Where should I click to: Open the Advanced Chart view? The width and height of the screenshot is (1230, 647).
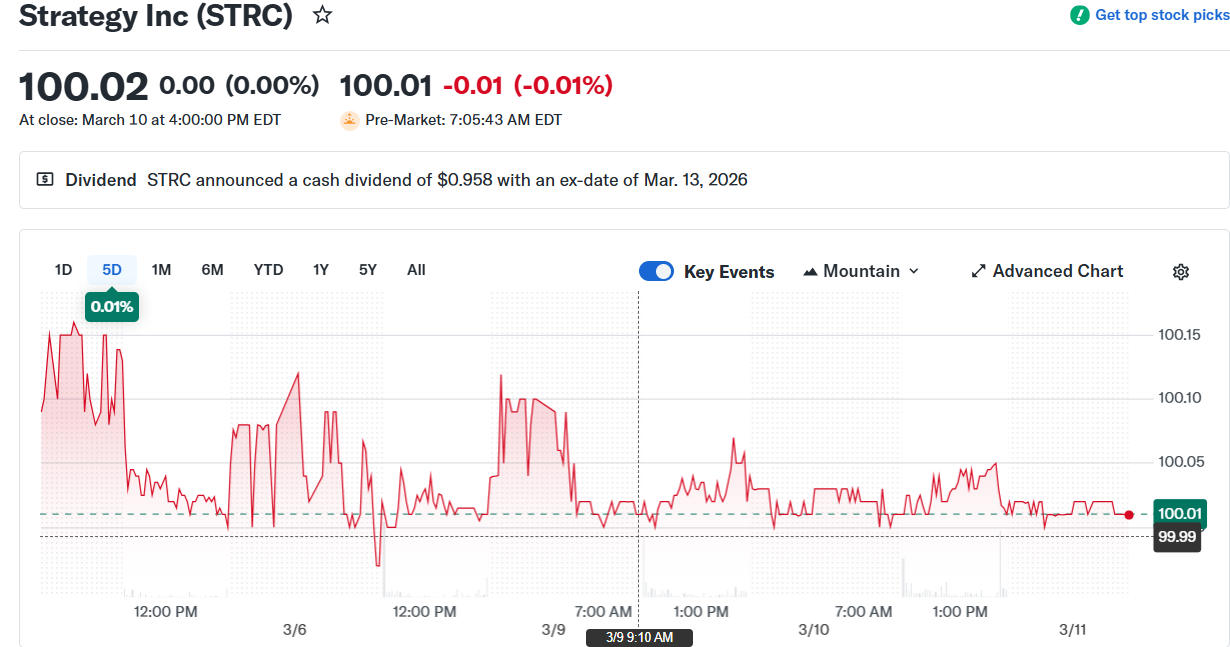(1057, 272)
